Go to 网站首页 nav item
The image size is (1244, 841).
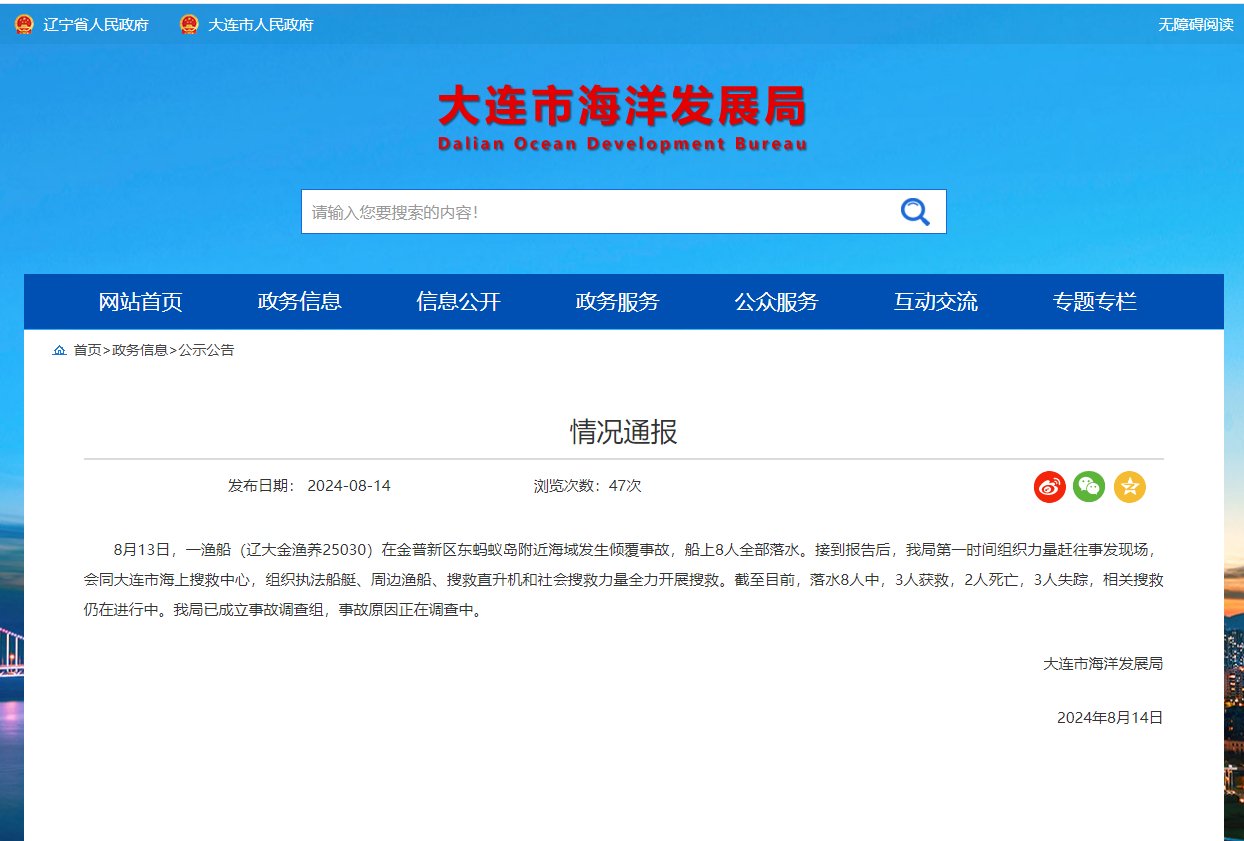tap(140, 302)
